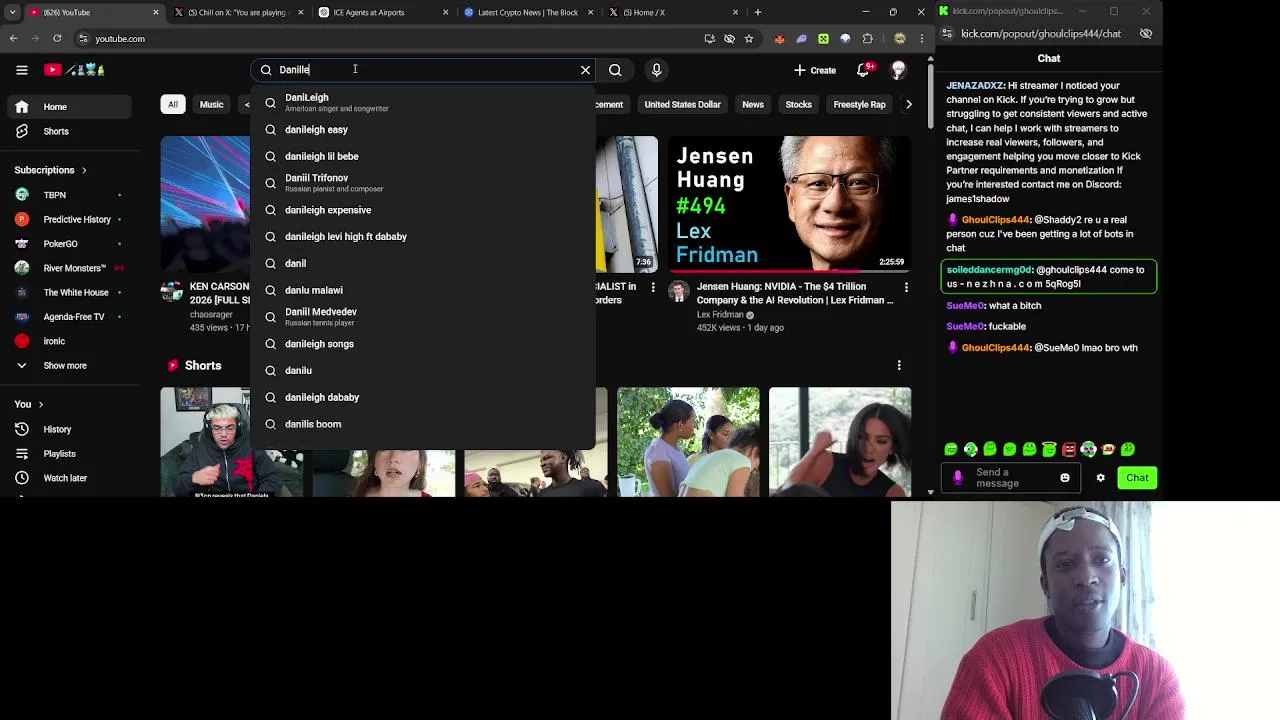Viewport: 1280px width, 720px height.
Task: Select the Stocks filter chip
Action: click(798, 104)
